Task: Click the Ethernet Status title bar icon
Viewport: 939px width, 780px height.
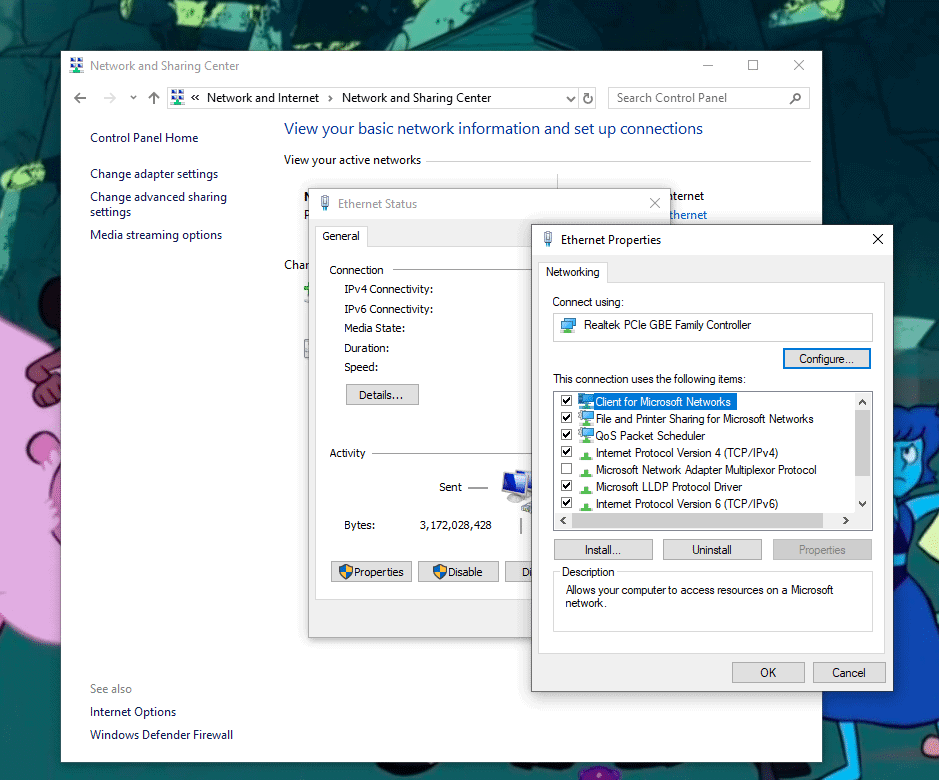Action: tap(325, 203)
